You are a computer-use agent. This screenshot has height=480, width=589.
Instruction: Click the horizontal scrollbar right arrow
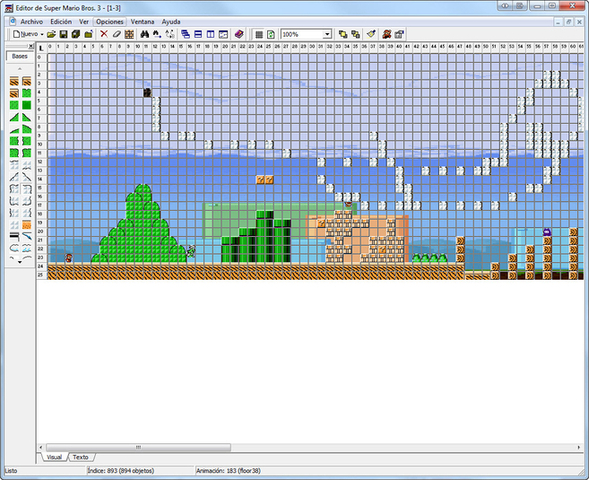[x=578, y=447]
